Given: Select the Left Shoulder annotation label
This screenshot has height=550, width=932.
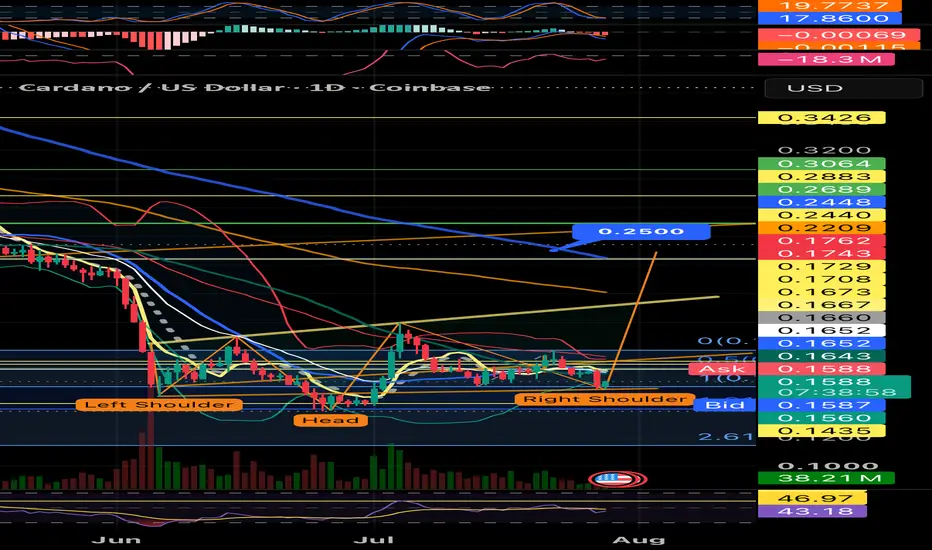Looking at the screenshot, I should pyautogui.click(x=159, y=405).
